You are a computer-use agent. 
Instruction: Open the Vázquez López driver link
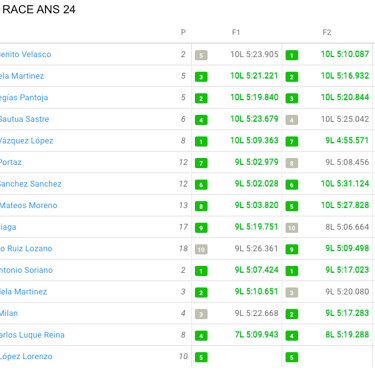(26, 141)
